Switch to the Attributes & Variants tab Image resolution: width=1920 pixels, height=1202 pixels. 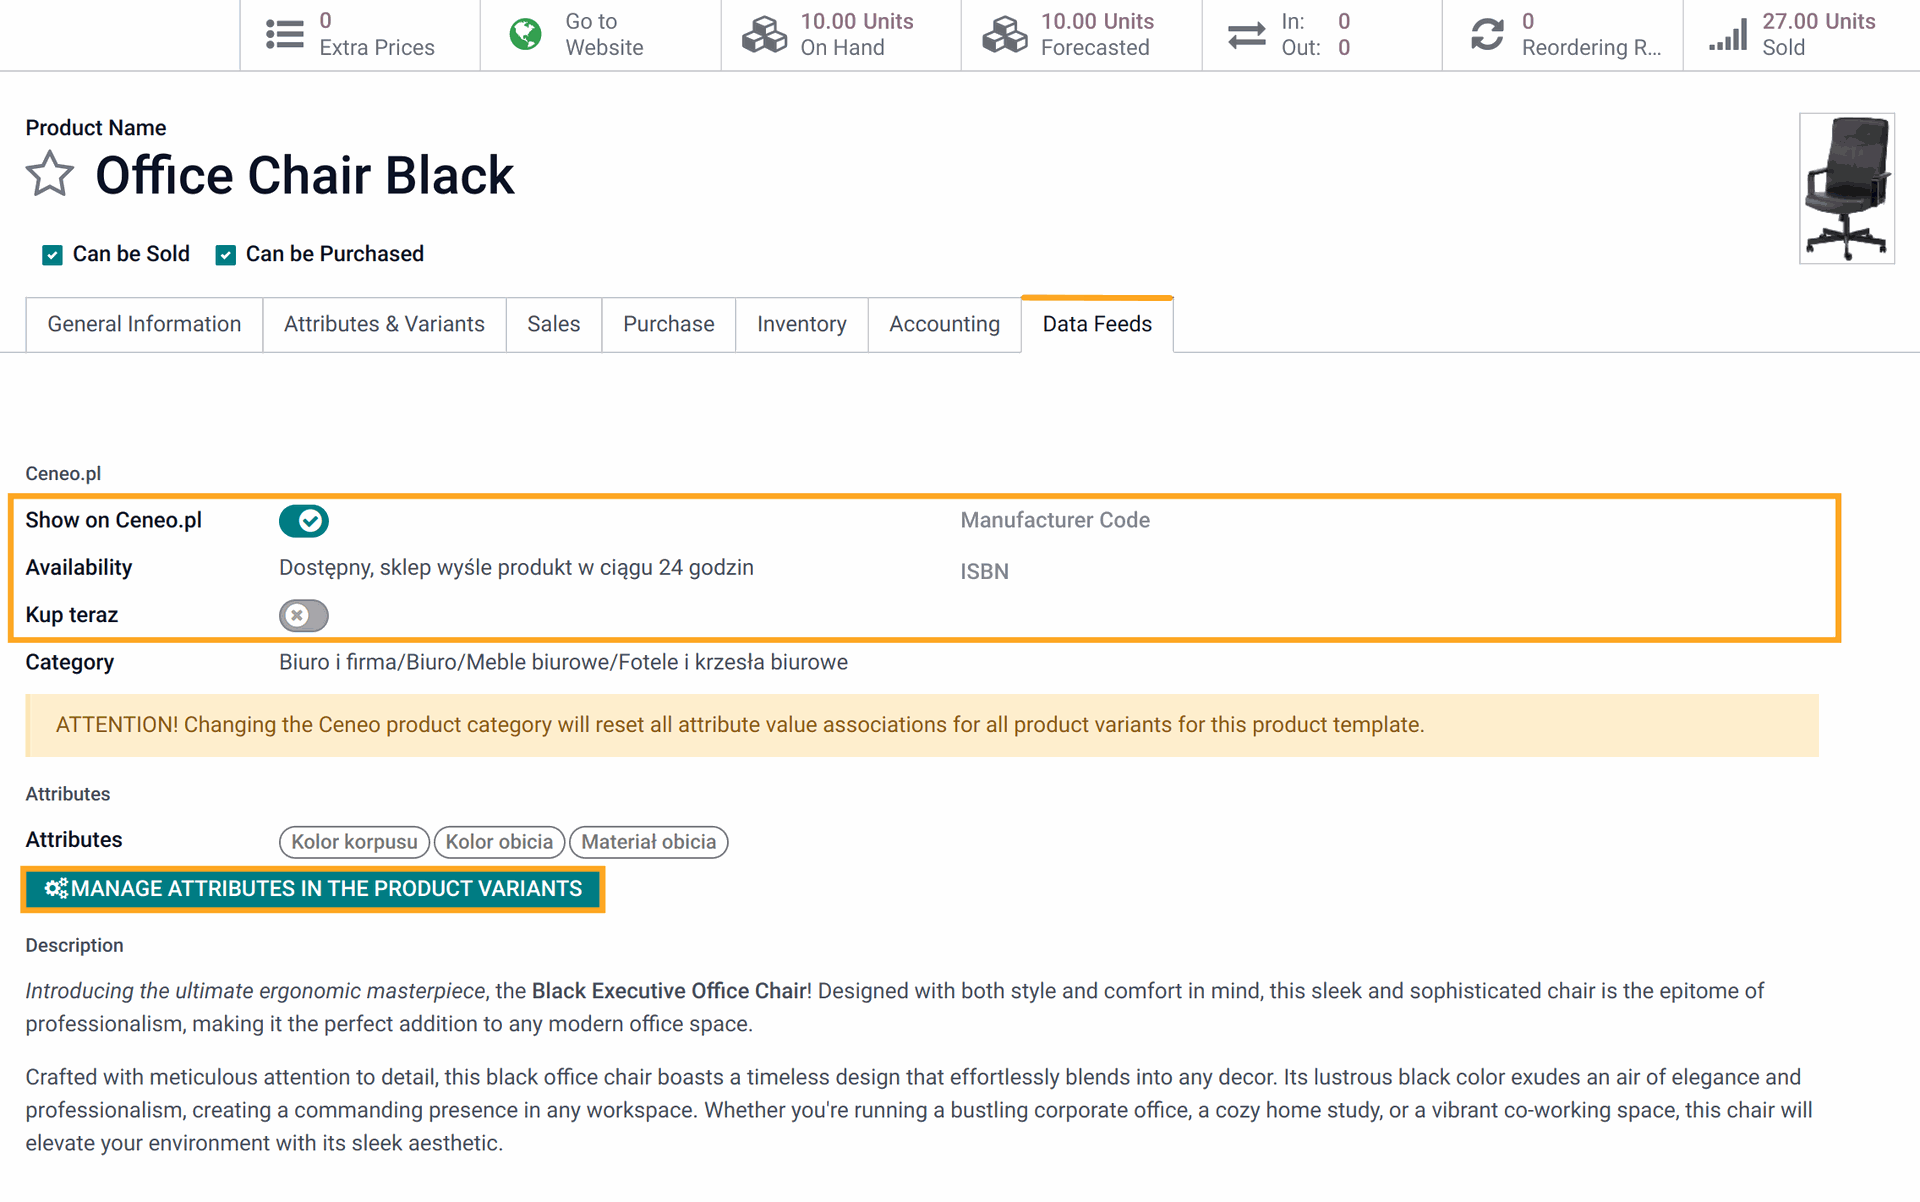(x=383, y=323)
